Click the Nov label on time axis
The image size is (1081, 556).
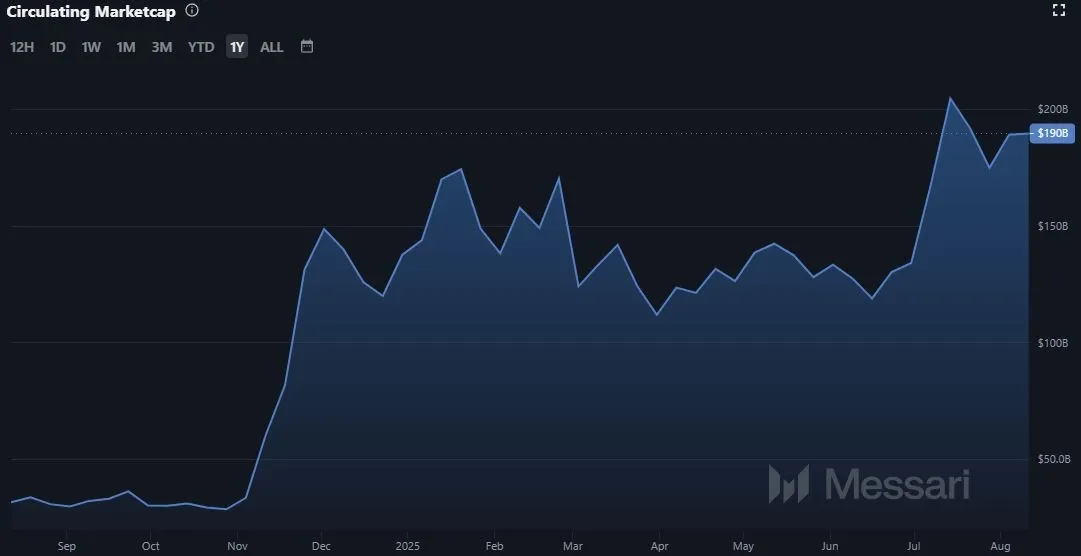tap(237, 546)
